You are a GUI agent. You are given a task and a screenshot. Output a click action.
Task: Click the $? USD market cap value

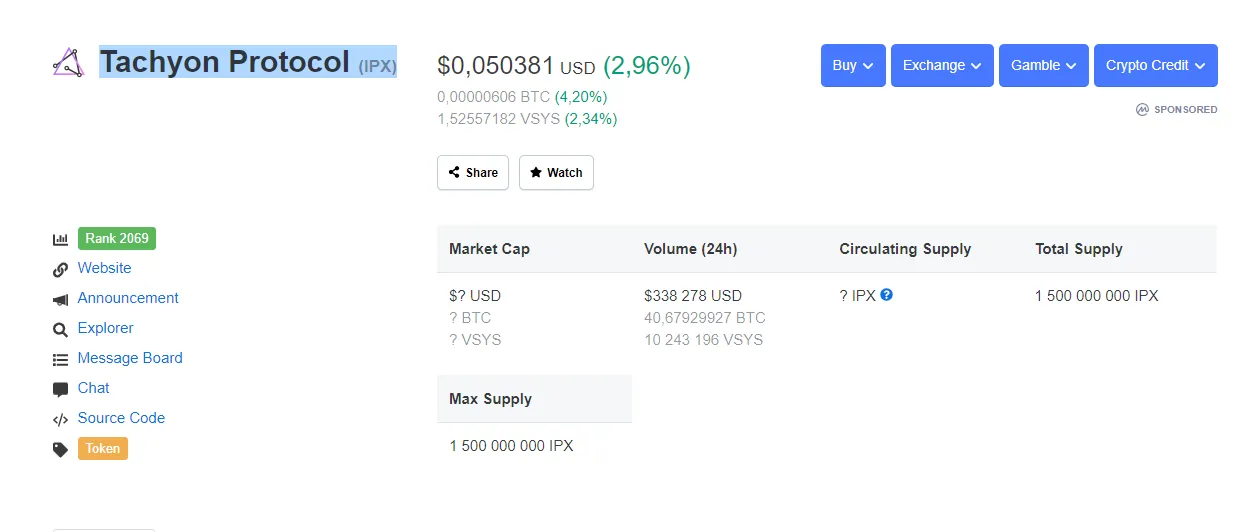[x=475, y=296]
